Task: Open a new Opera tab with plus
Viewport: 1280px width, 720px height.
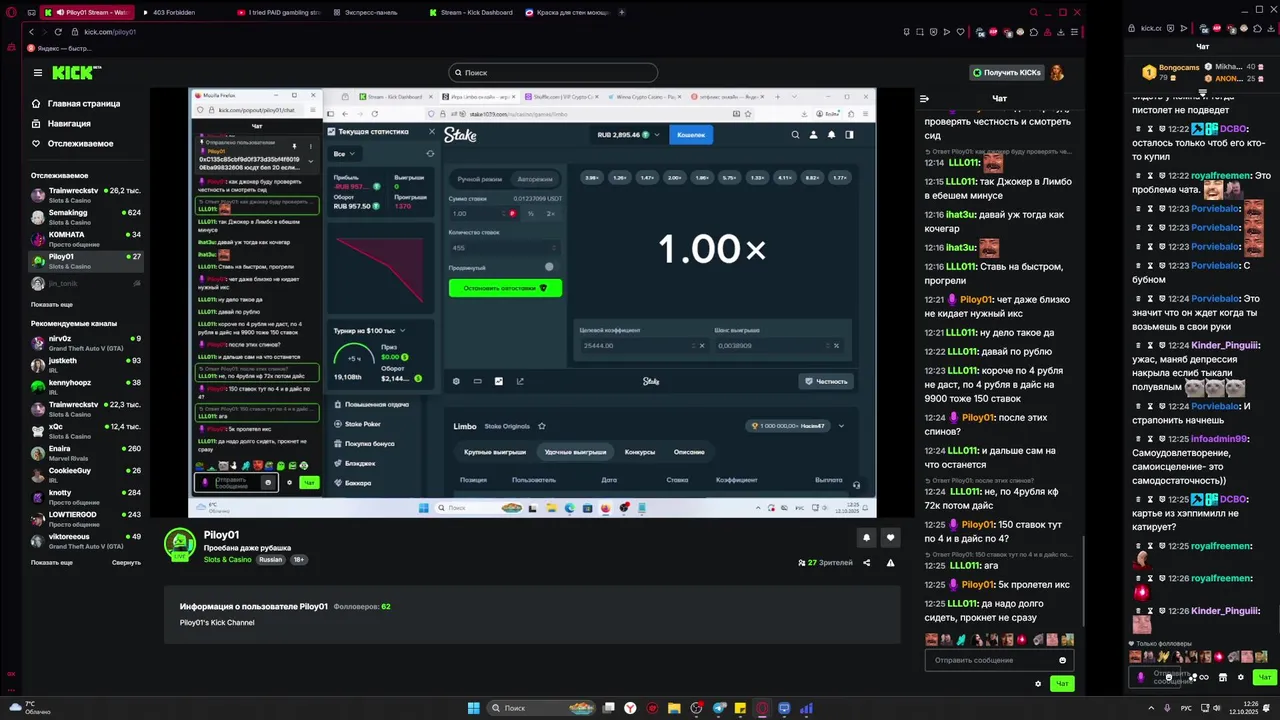Action: (622, 12)
